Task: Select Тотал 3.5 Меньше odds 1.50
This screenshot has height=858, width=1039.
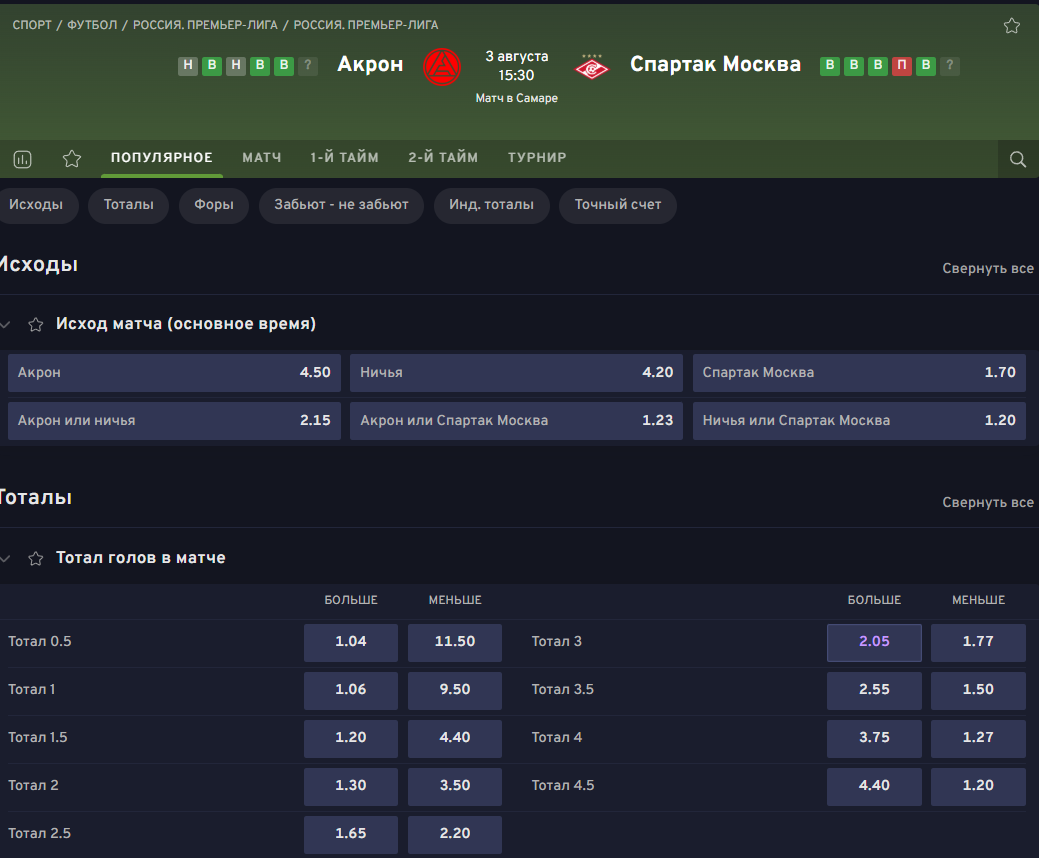Action: (978, 690)
